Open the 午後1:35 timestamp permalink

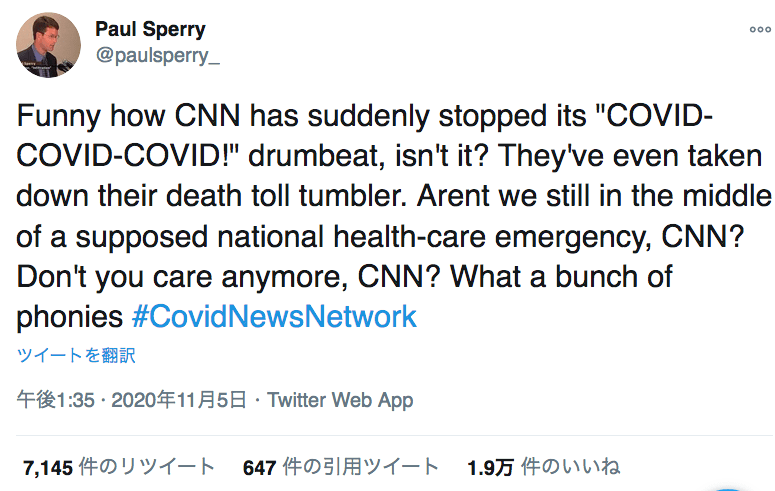point(55,400)
